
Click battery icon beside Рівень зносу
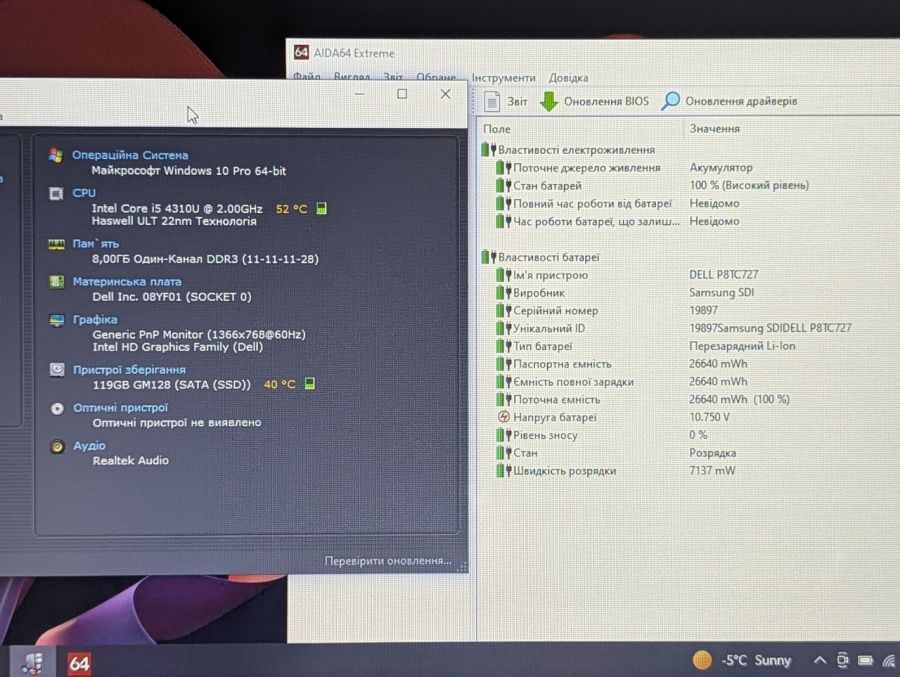[x=503, y=435]
